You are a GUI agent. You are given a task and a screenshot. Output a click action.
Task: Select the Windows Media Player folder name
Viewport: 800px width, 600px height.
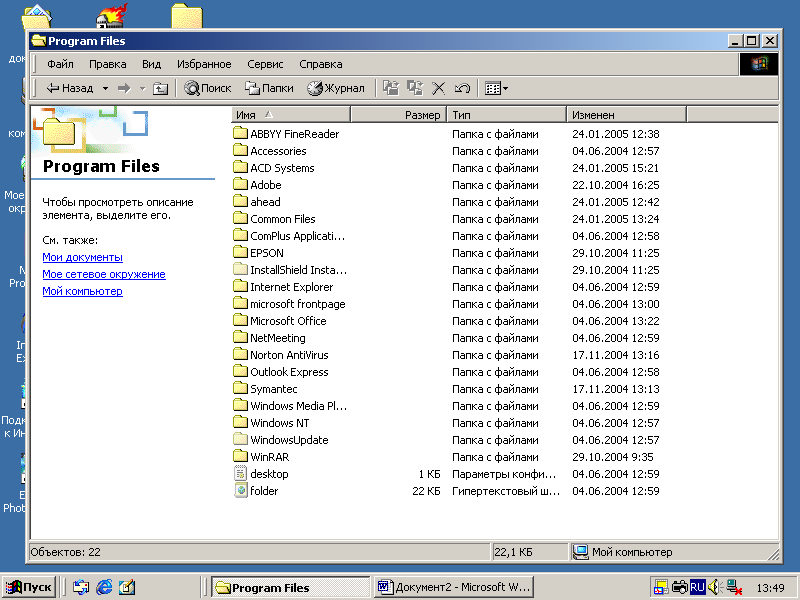pos(298,406)
